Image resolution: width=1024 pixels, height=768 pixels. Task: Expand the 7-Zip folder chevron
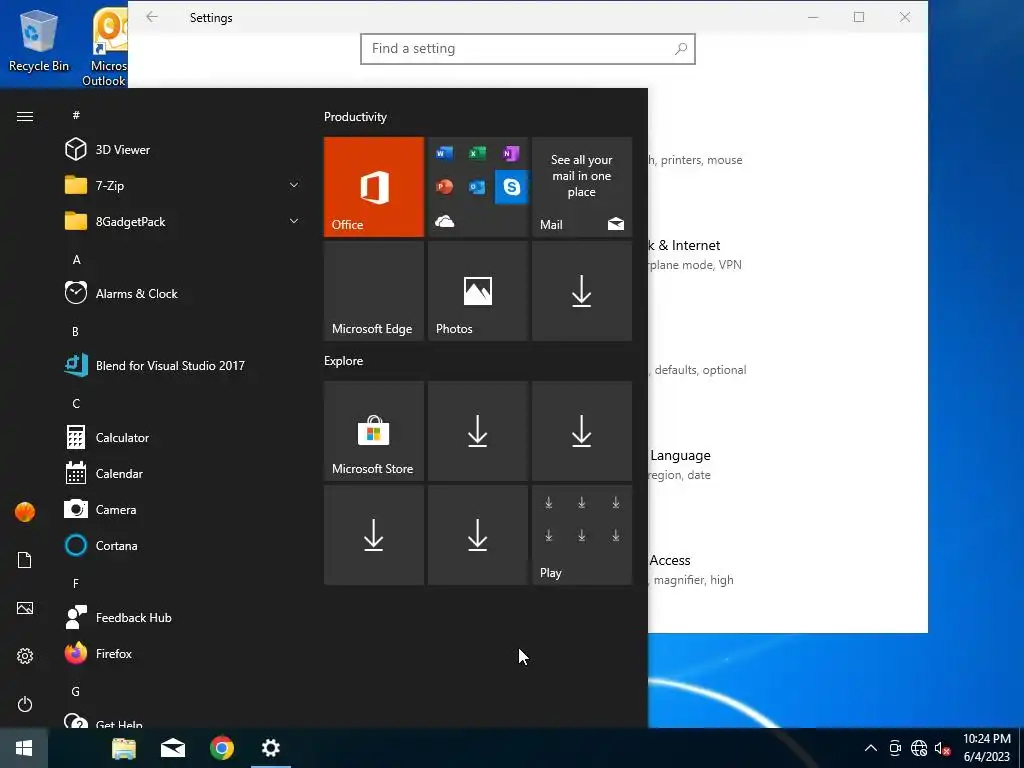[x=294, y=185]
